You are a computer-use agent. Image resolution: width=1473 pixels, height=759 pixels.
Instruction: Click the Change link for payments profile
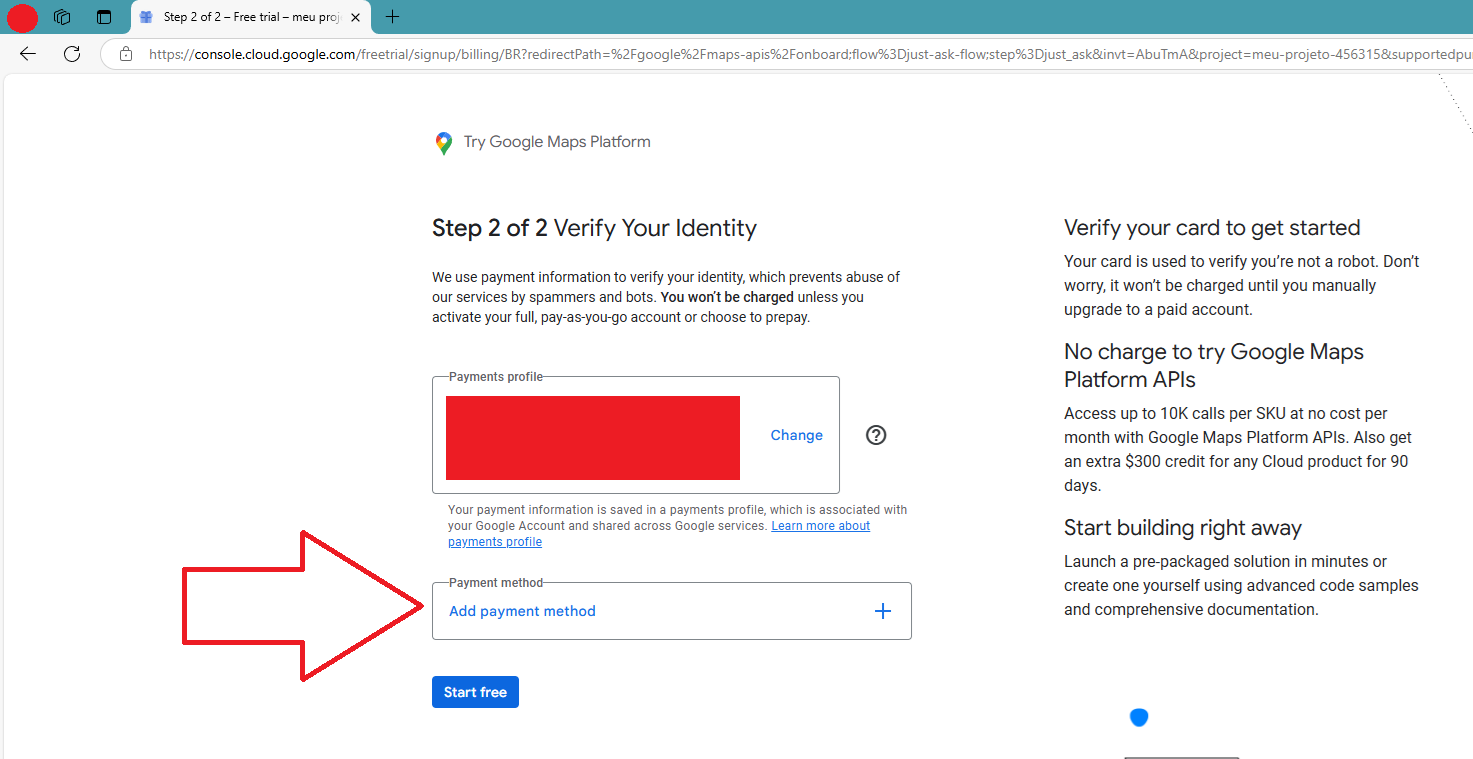tap(796, 435)
